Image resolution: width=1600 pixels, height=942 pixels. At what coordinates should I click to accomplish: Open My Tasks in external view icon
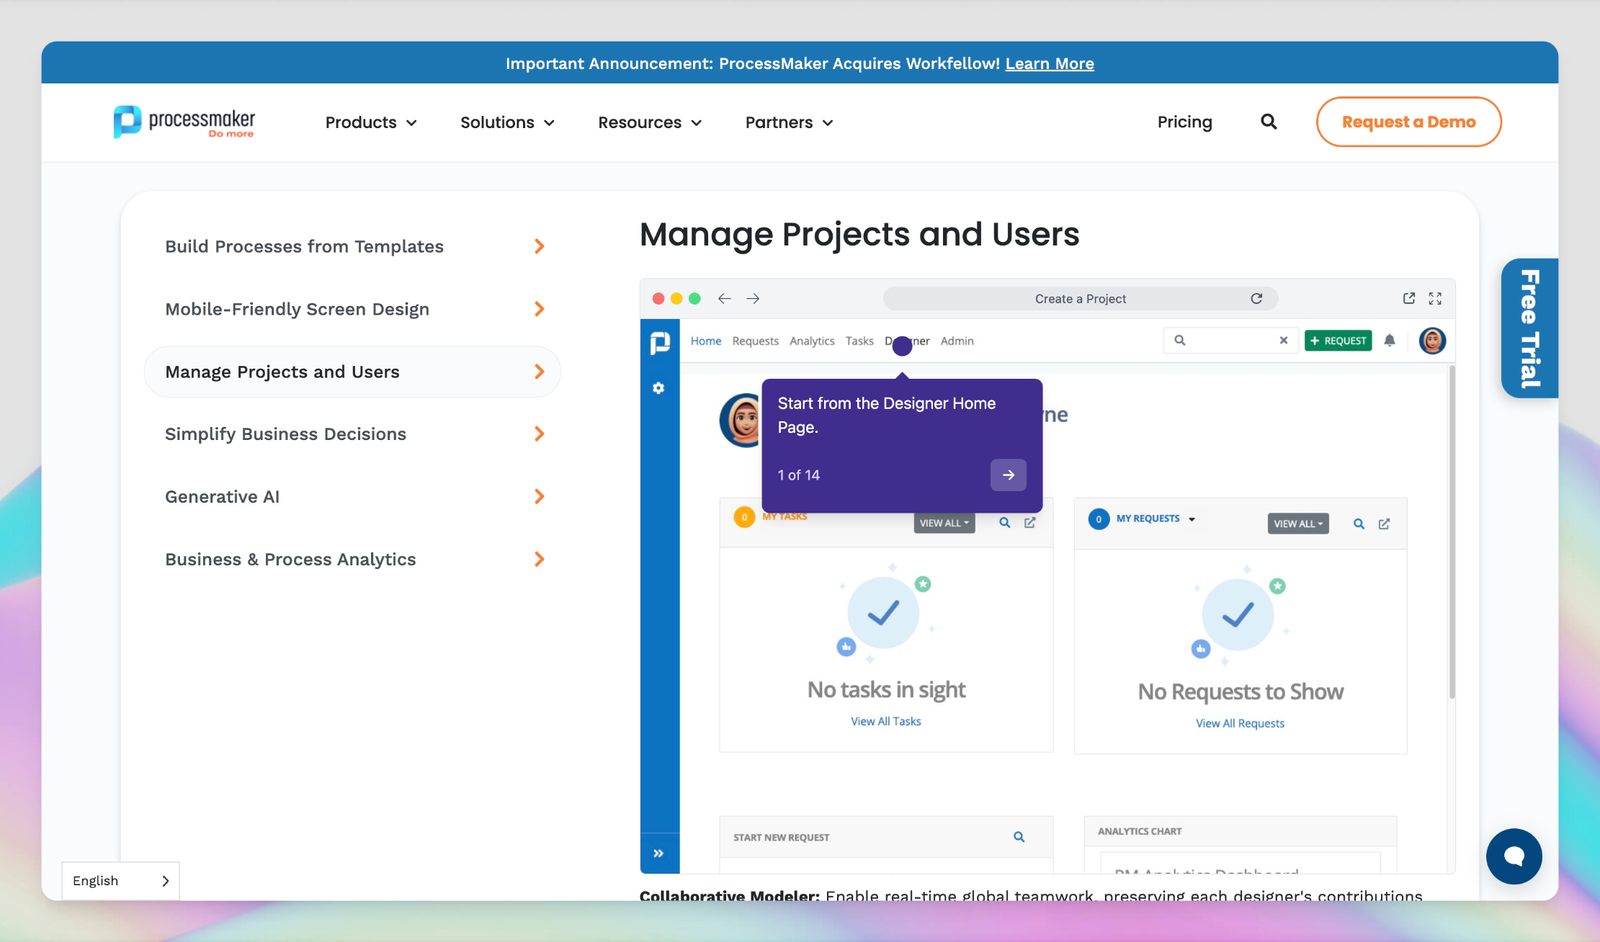click(1029, 523)
